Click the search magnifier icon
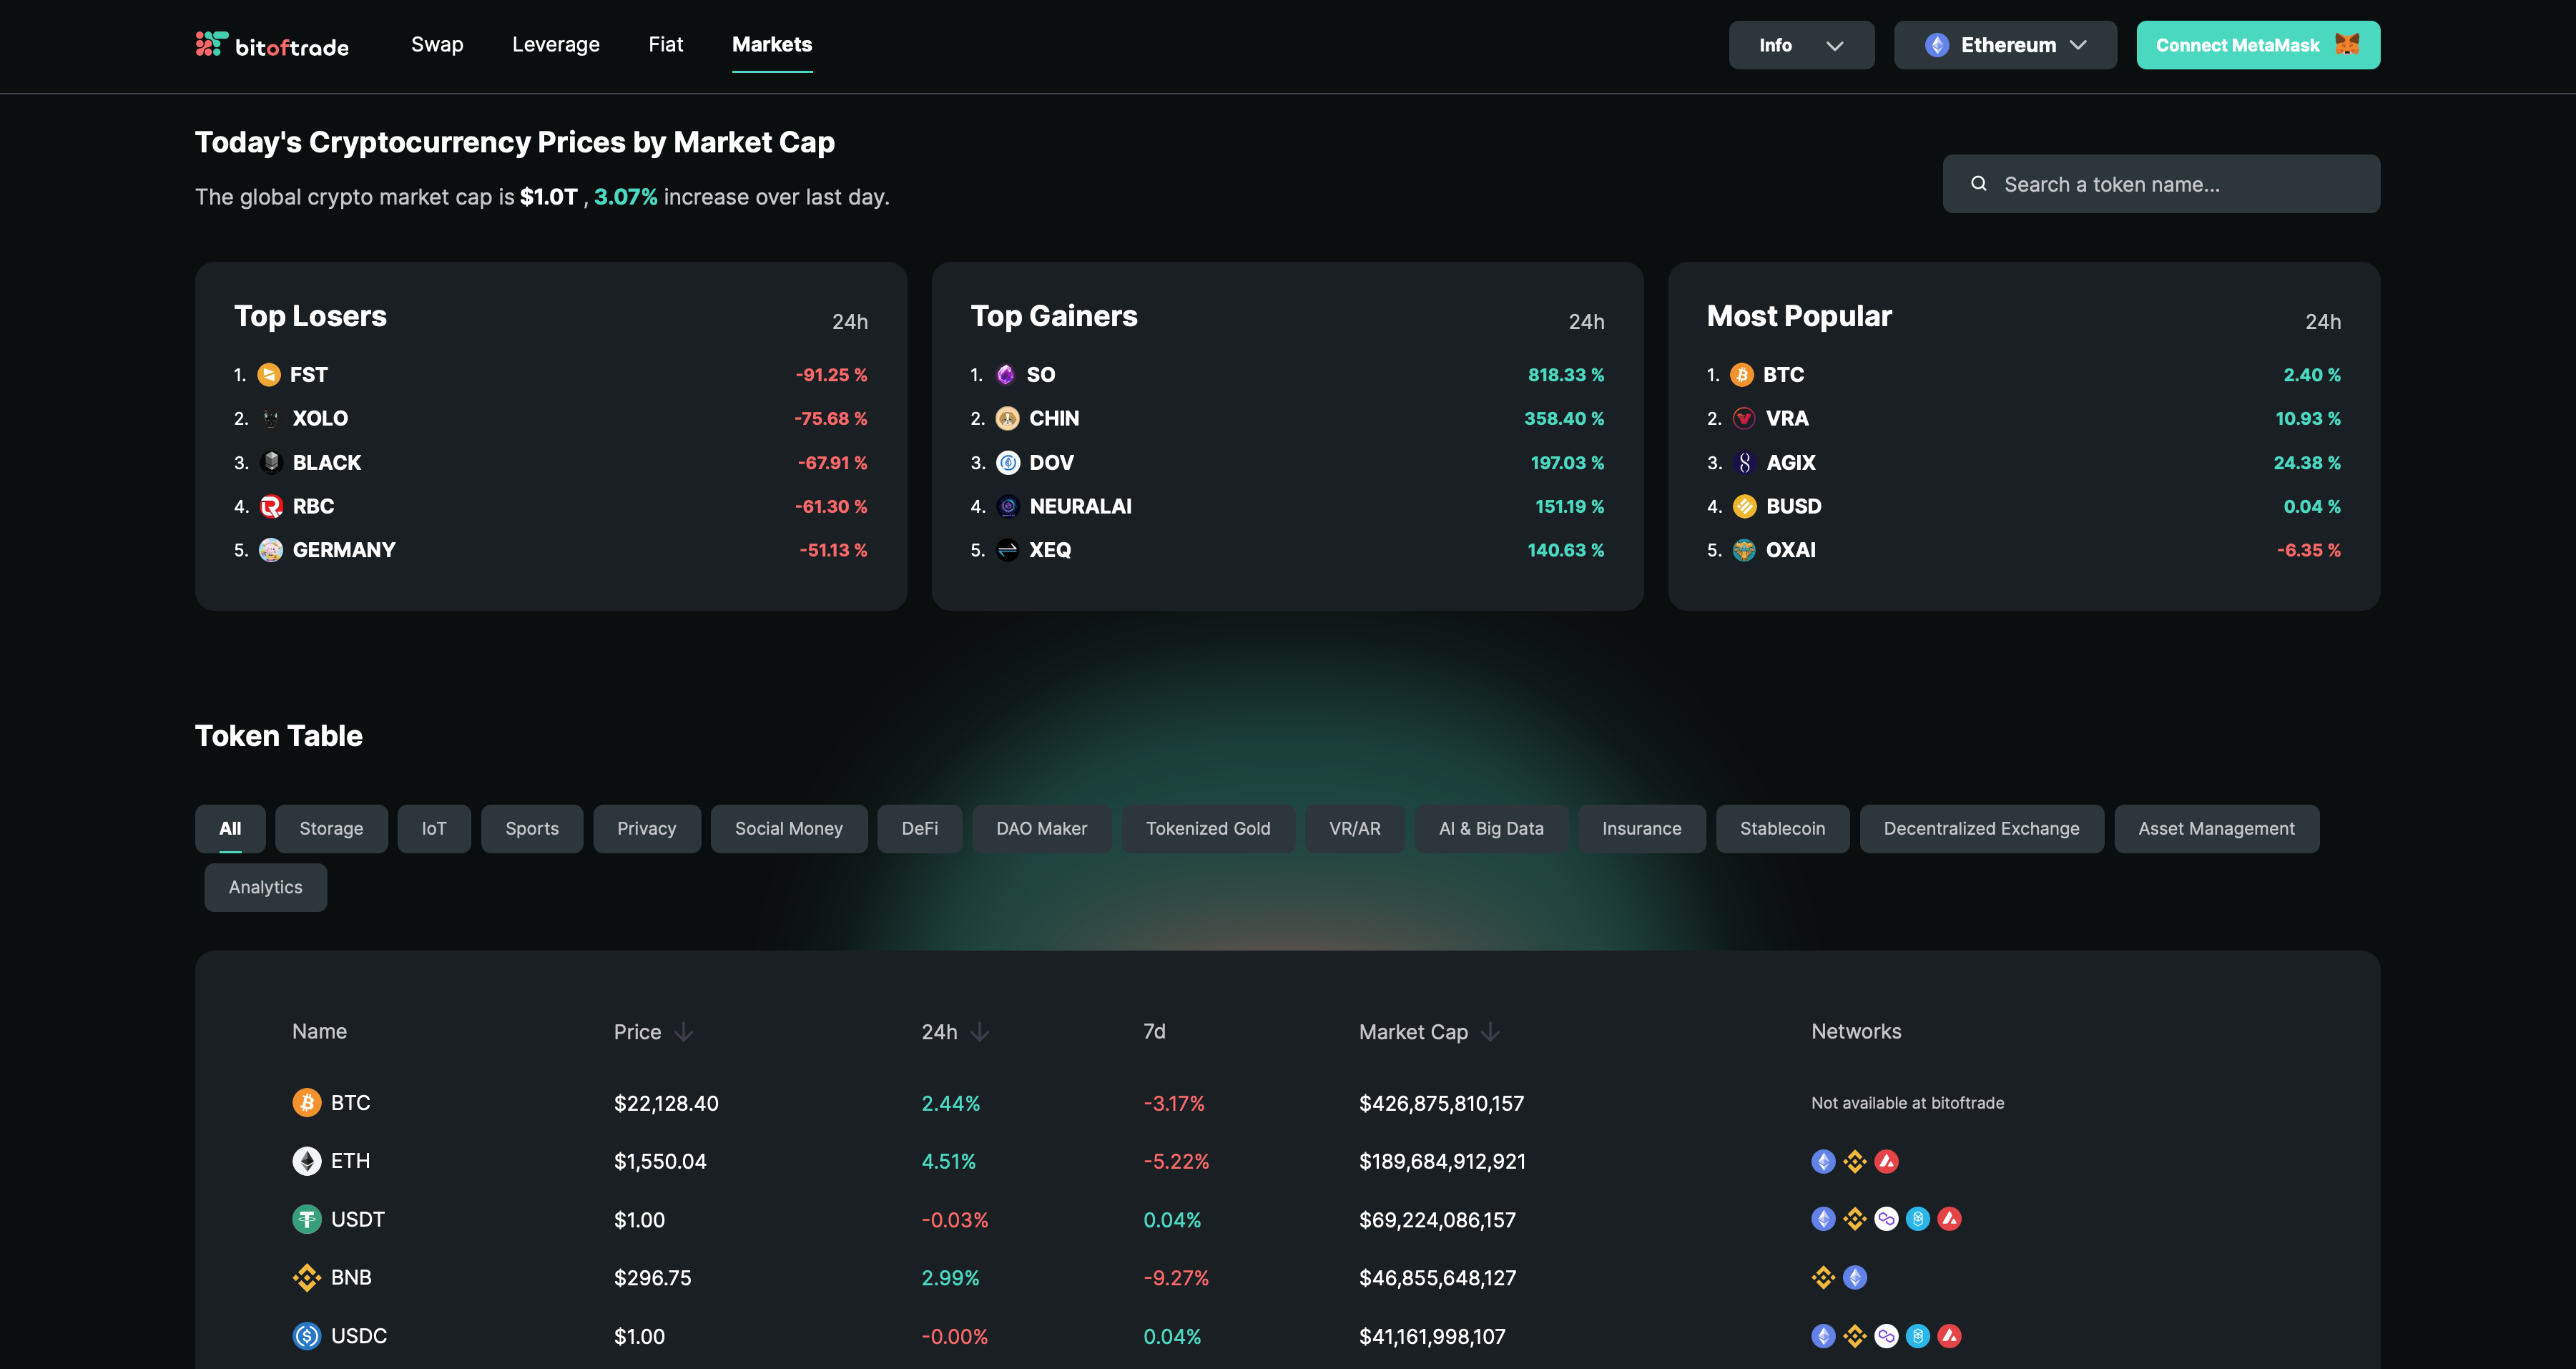Image resolution: width=2576 pixels, height=1369 pixels. [x=1978, y=184]
